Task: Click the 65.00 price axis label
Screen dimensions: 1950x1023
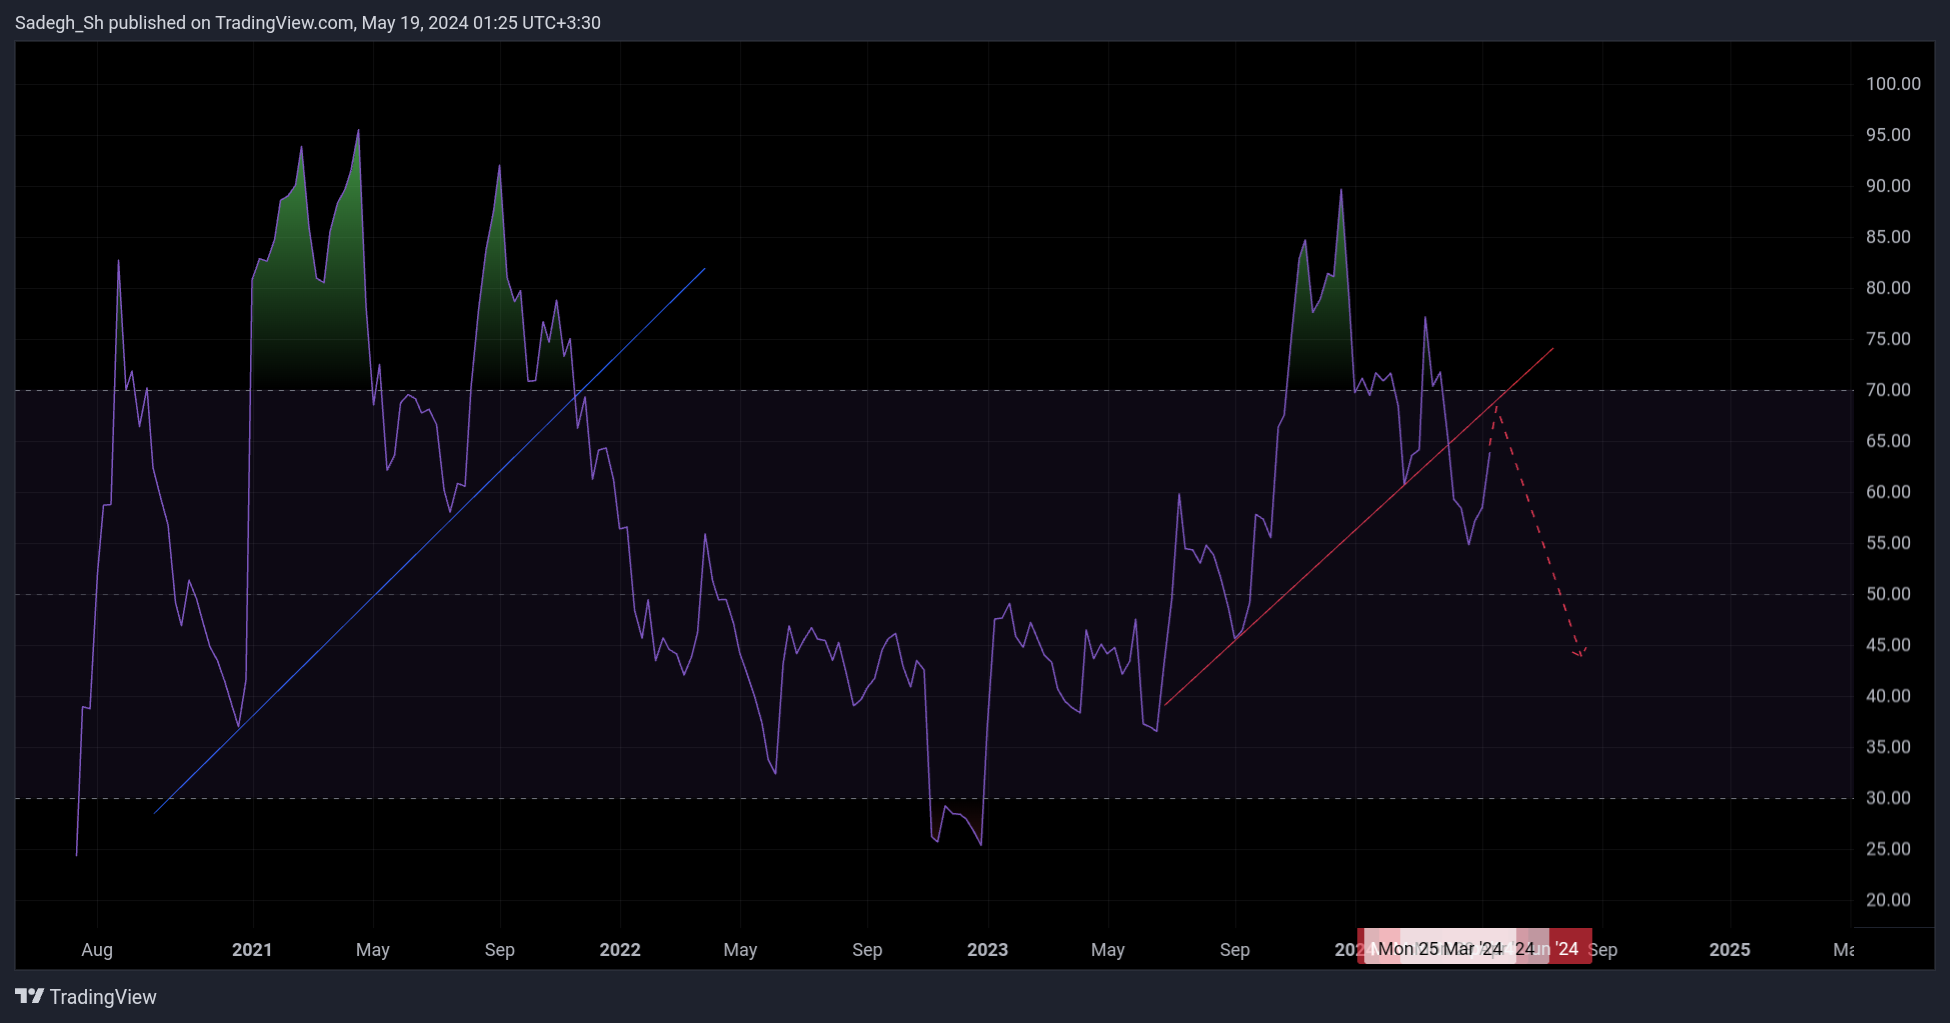Action: [1888, 441]
